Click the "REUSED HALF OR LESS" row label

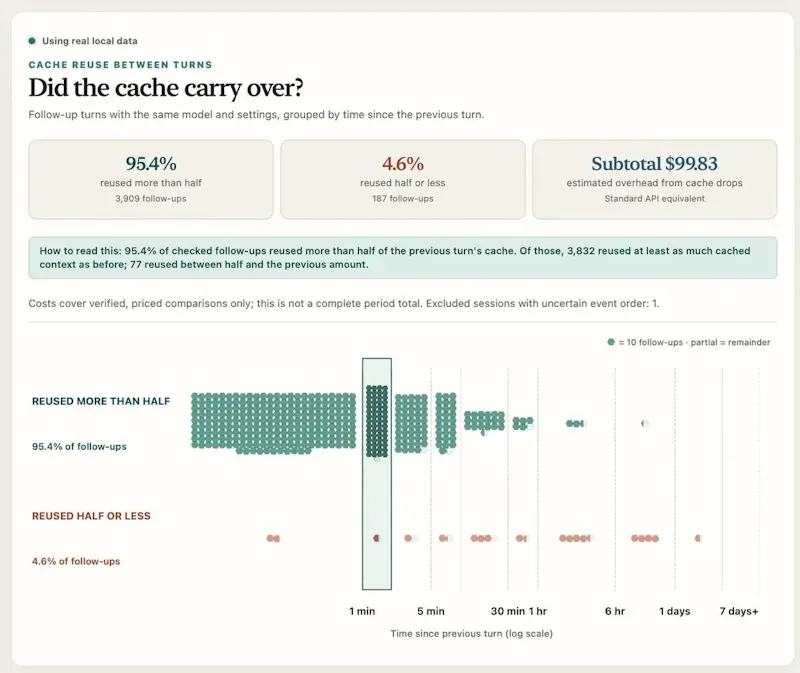[91, 516]
